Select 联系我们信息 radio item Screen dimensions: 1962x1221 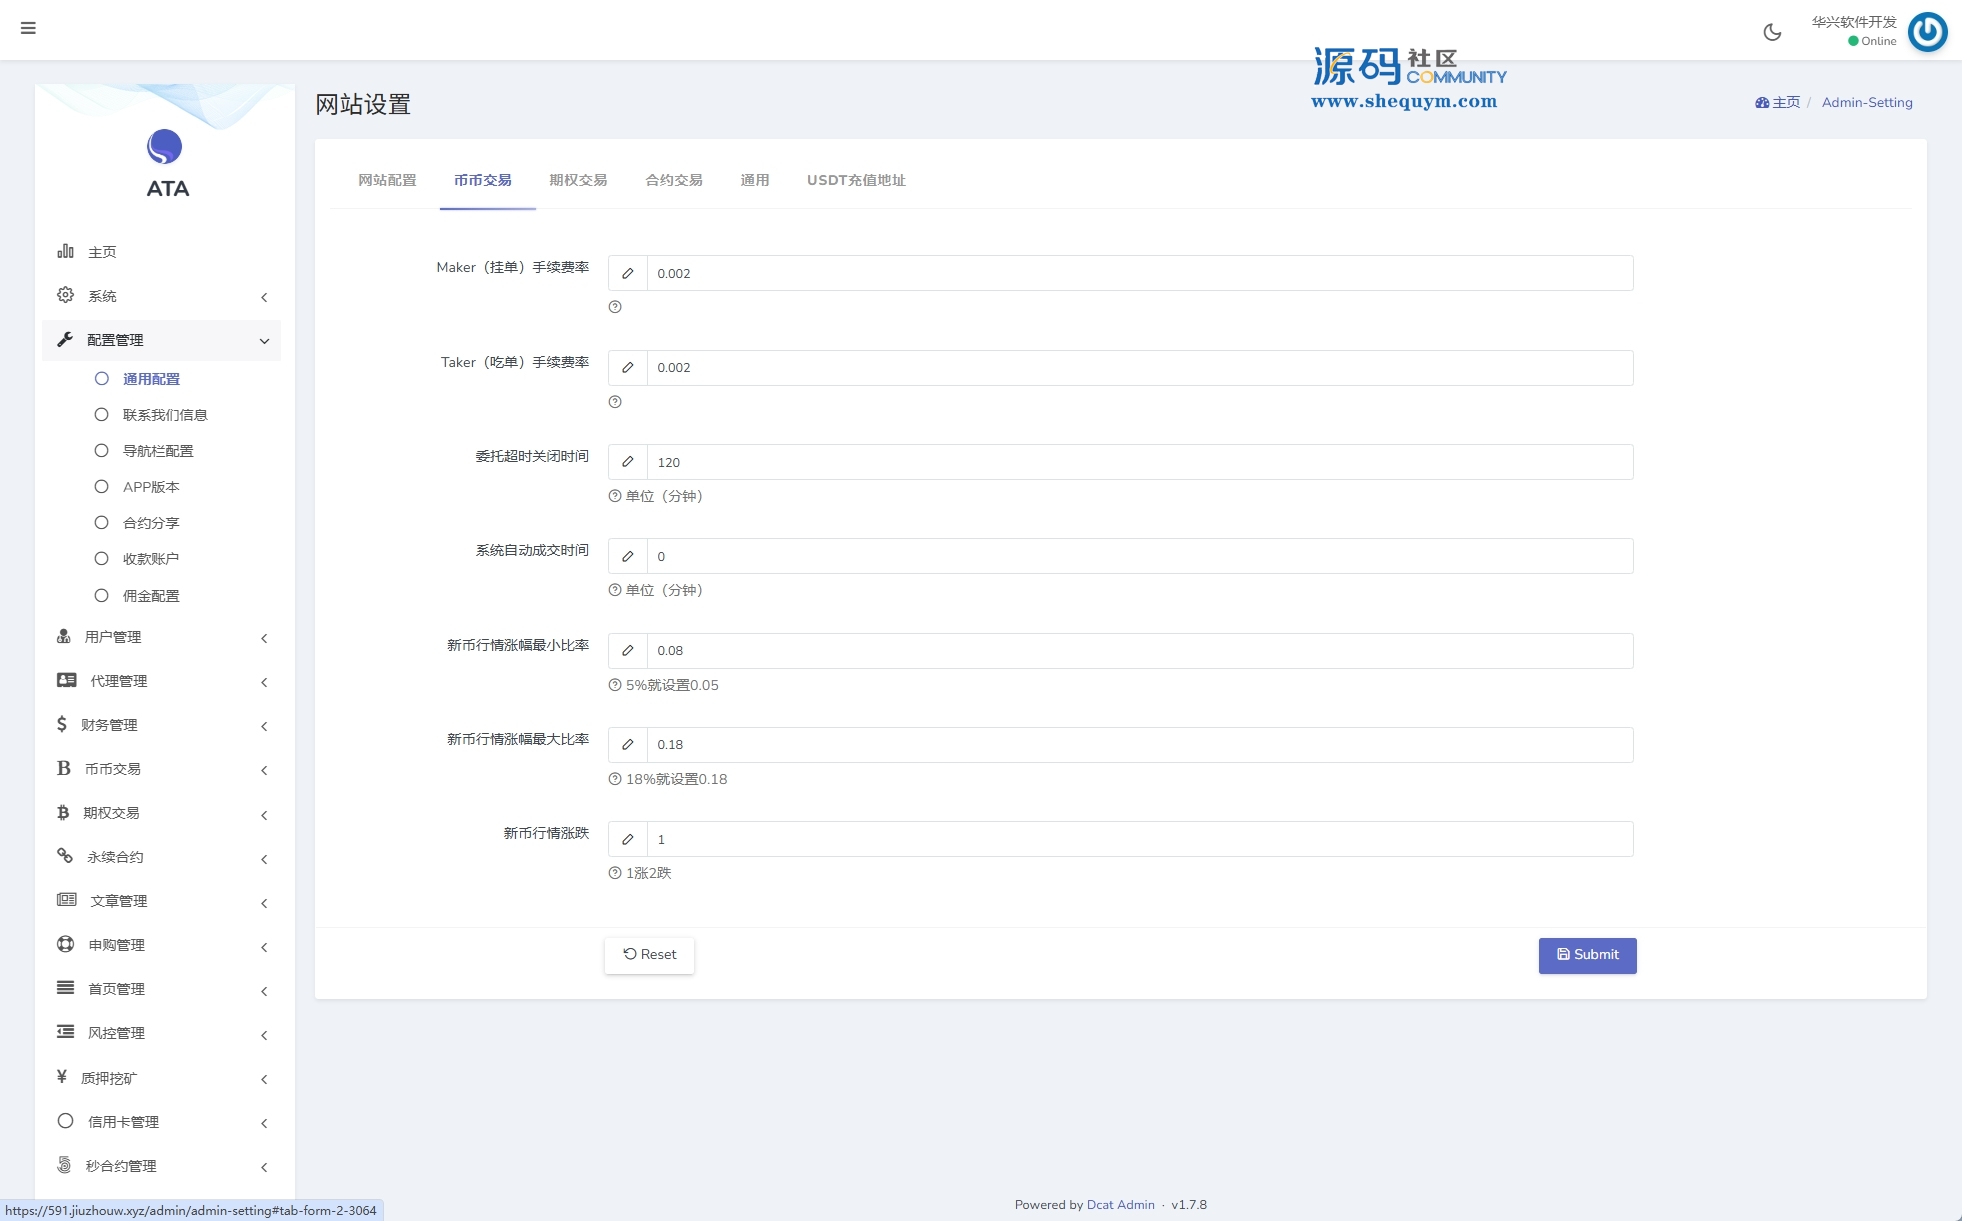101,415
